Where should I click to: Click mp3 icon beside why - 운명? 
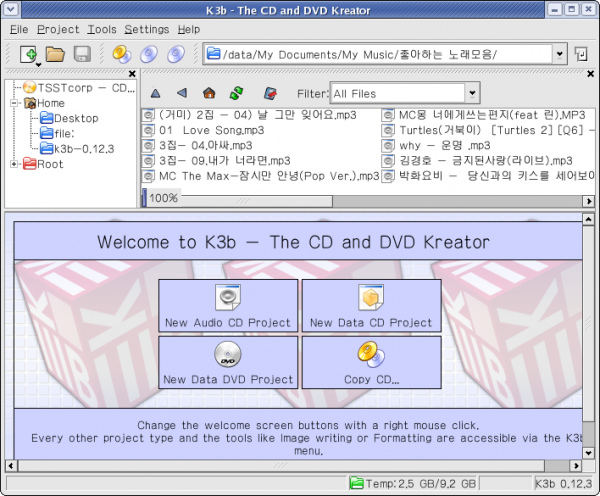pyautogui.click(x=388, y=146)
